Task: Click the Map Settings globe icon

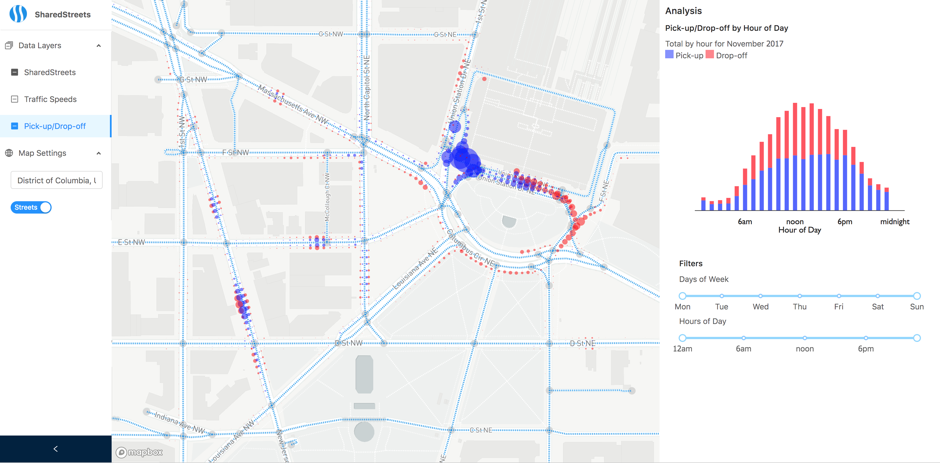Action: pos(9,153)
